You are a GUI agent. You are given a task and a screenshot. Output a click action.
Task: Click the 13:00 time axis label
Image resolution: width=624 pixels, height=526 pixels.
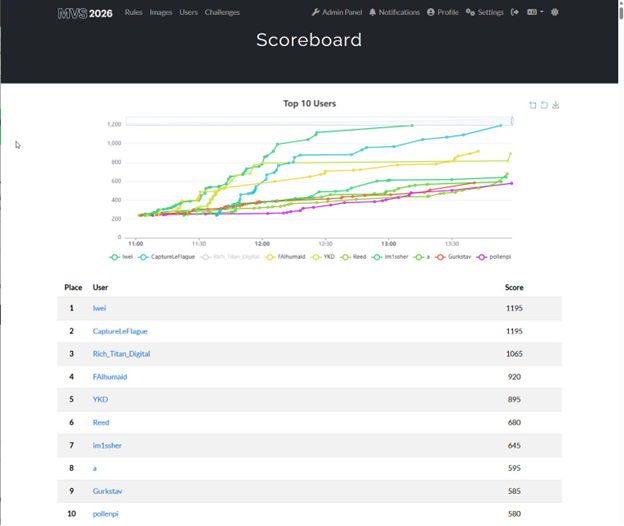coord(388,244)
